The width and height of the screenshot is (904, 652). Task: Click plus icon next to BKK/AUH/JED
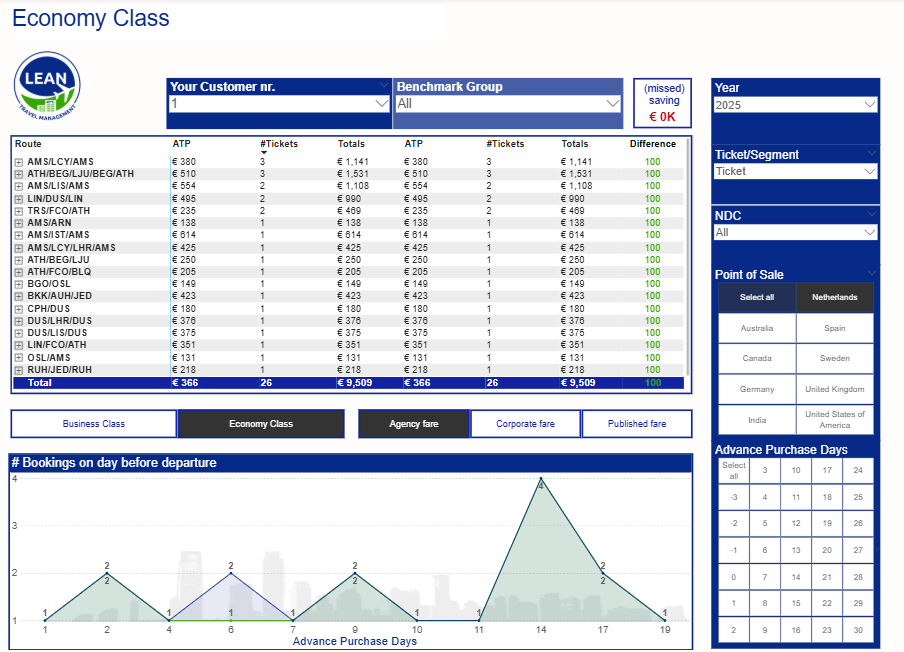(18, 296)
